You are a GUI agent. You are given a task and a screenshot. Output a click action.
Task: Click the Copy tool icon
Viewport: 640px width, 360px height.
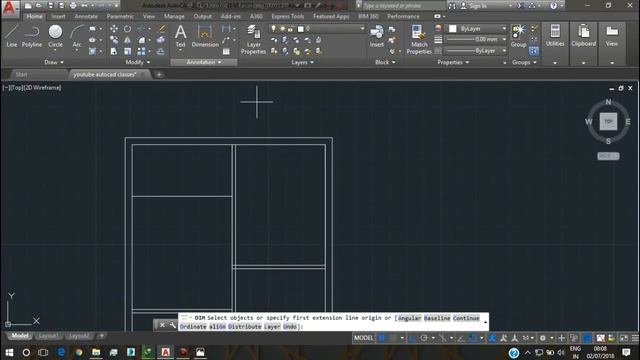[x=114, y=40]
